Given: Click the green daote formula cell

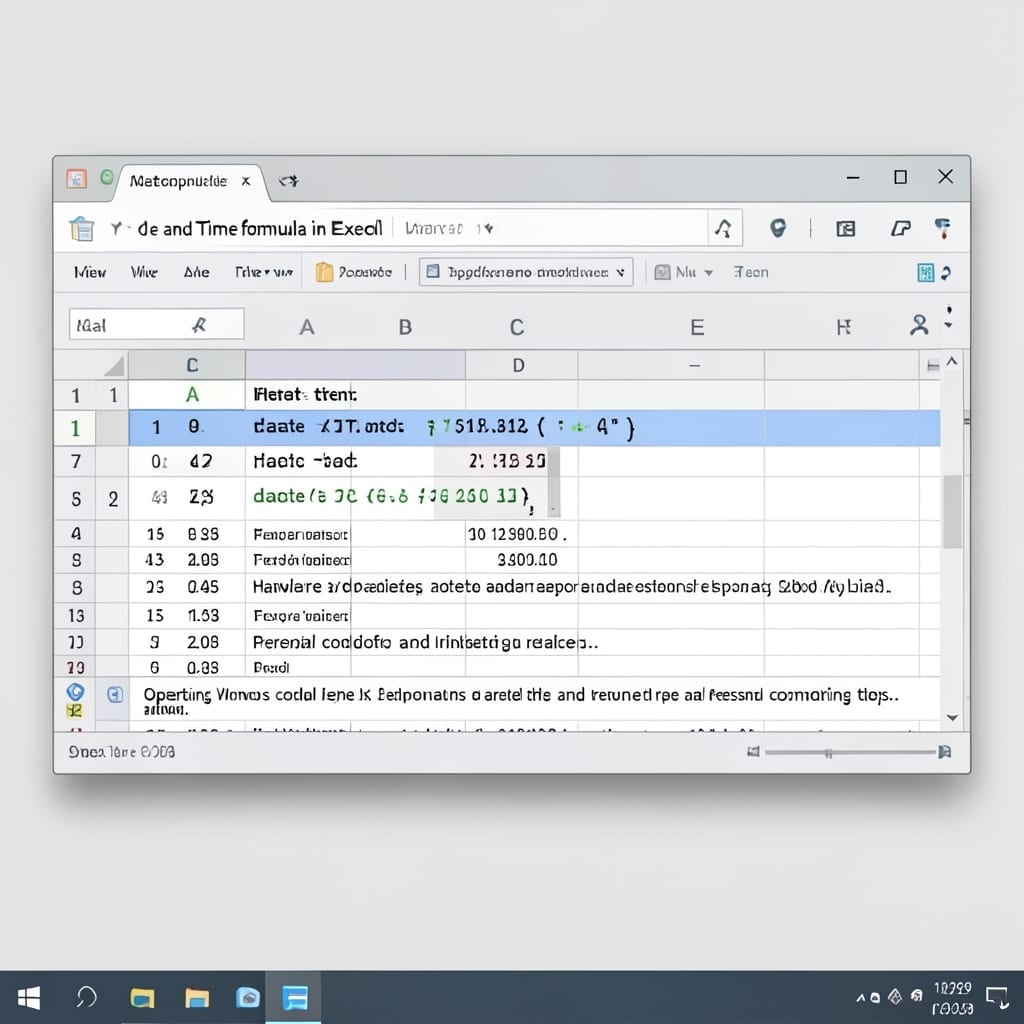Looking at the screenshot, I should click(391, 497).
